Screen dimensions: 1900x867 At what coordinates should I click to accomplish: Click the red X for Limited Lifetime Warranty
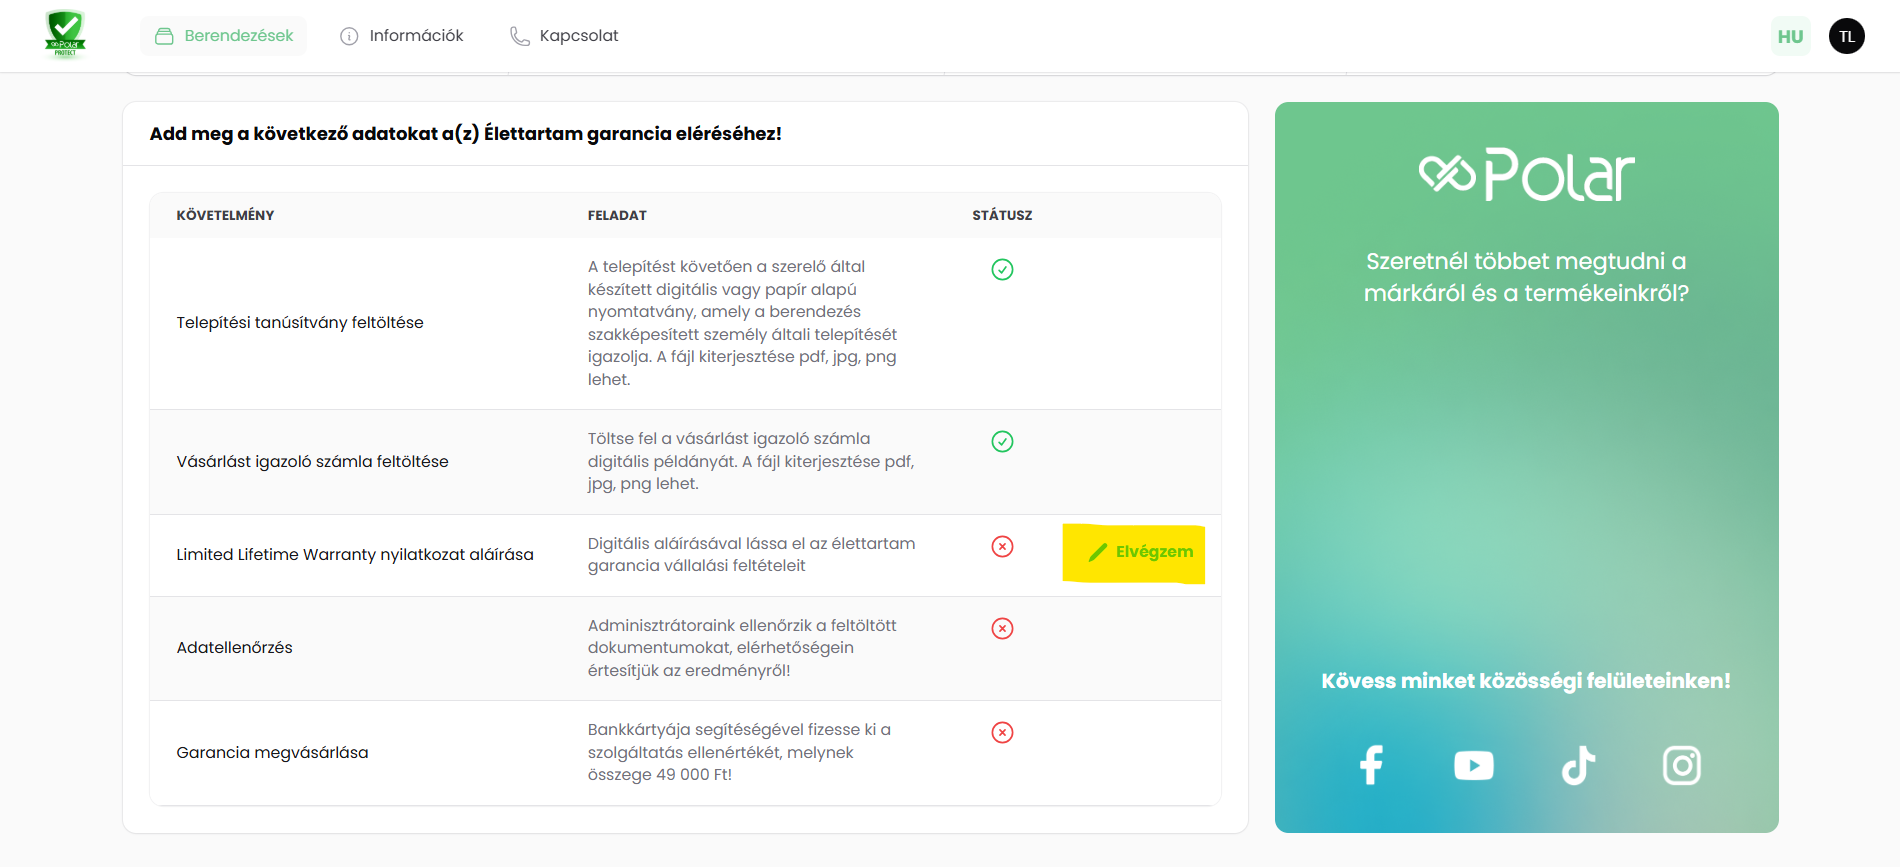click(x=1002, y=546)
